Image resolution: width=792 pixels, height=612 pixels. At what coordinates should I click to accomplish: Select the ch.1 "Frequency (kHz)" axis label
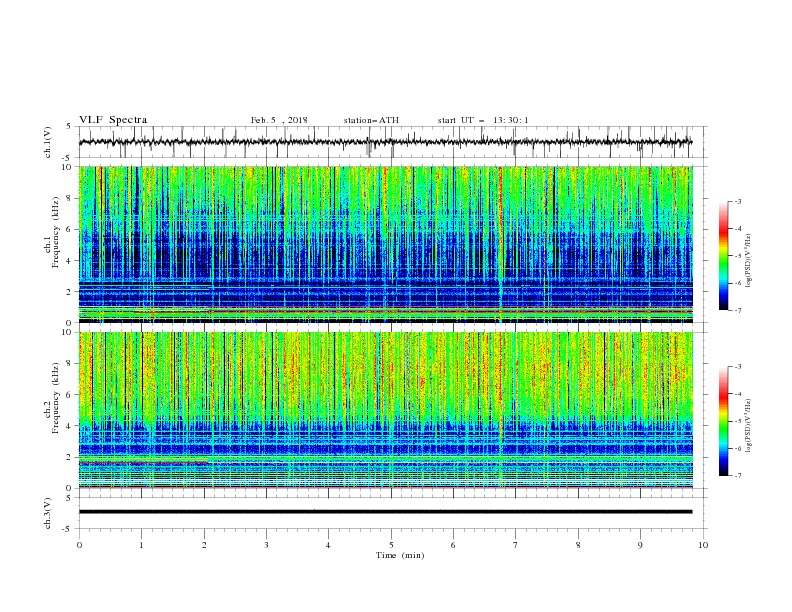coord(55,230)
